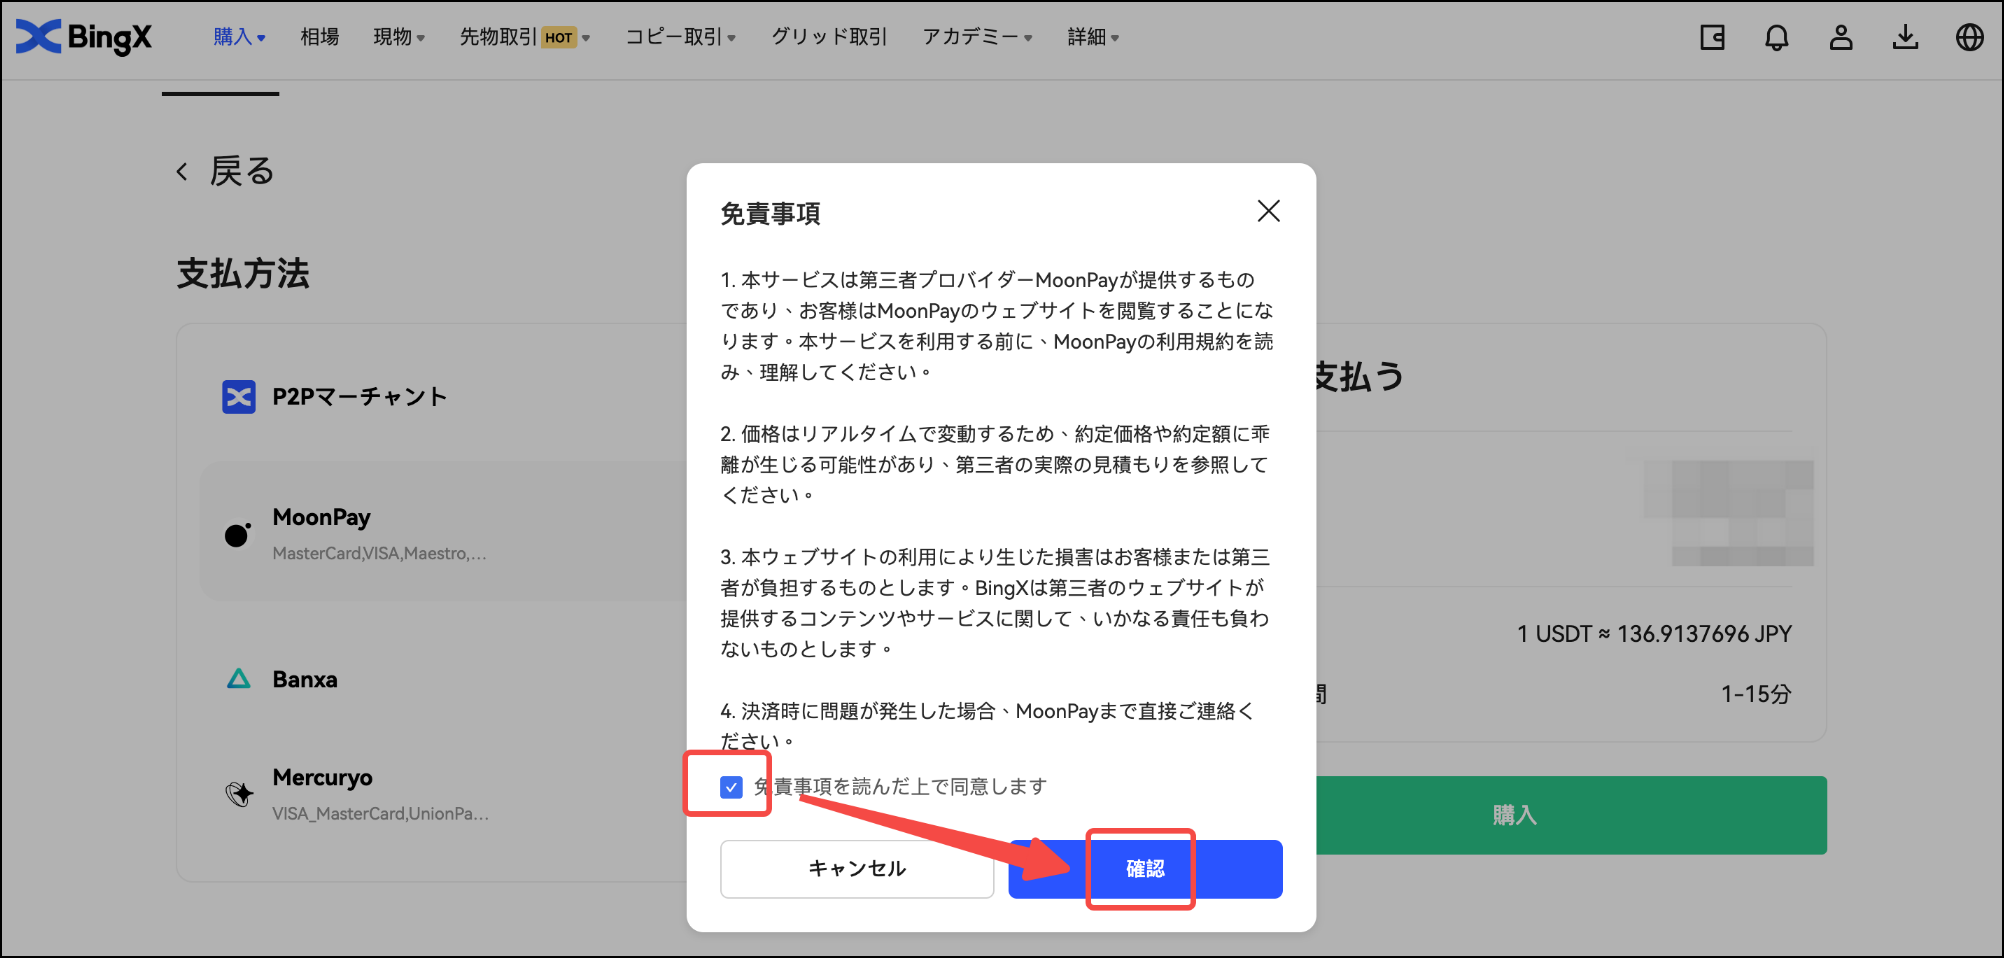Image resolution: width=2005 pixels, height=959 pixels.
Task: Open the language globe icon
Action: click(1970, 38)
